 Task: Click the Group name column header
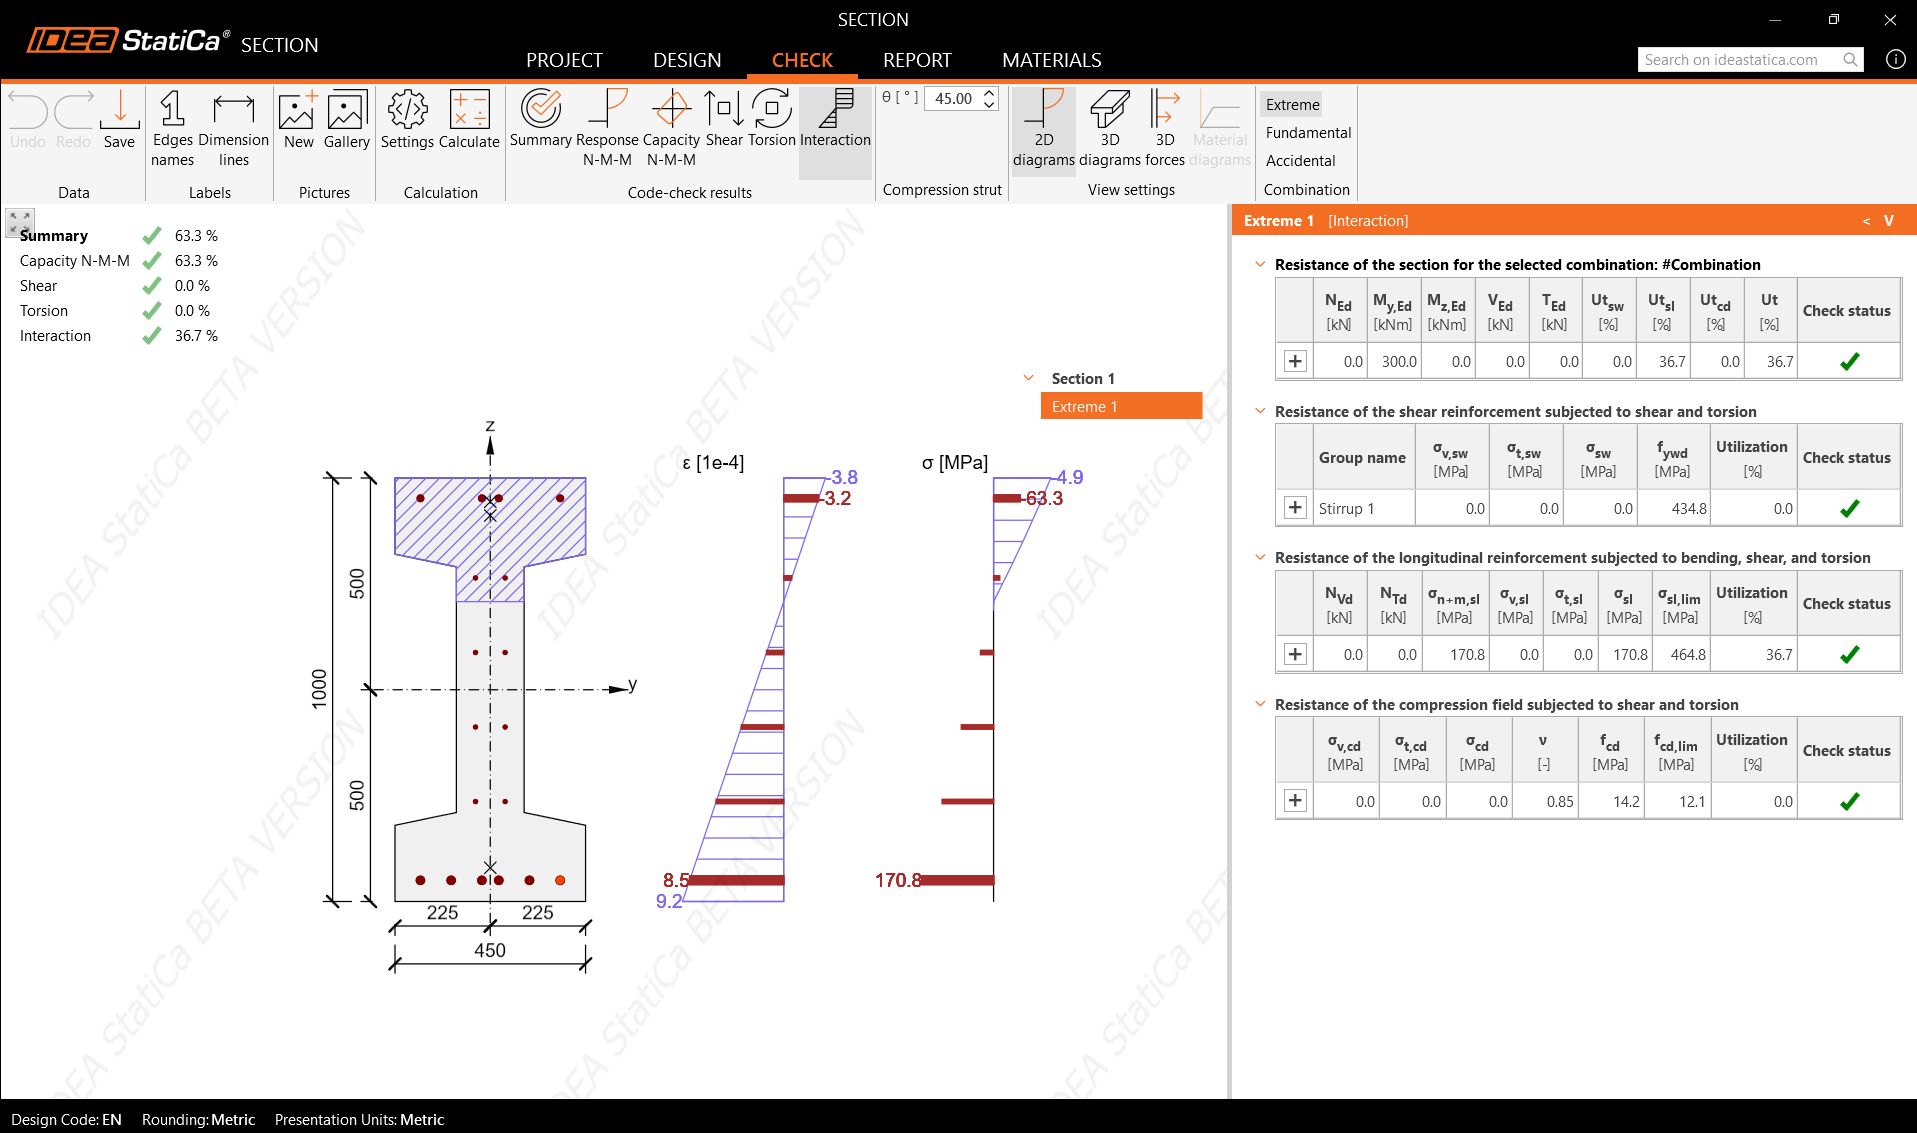(x=1362, y=458)
